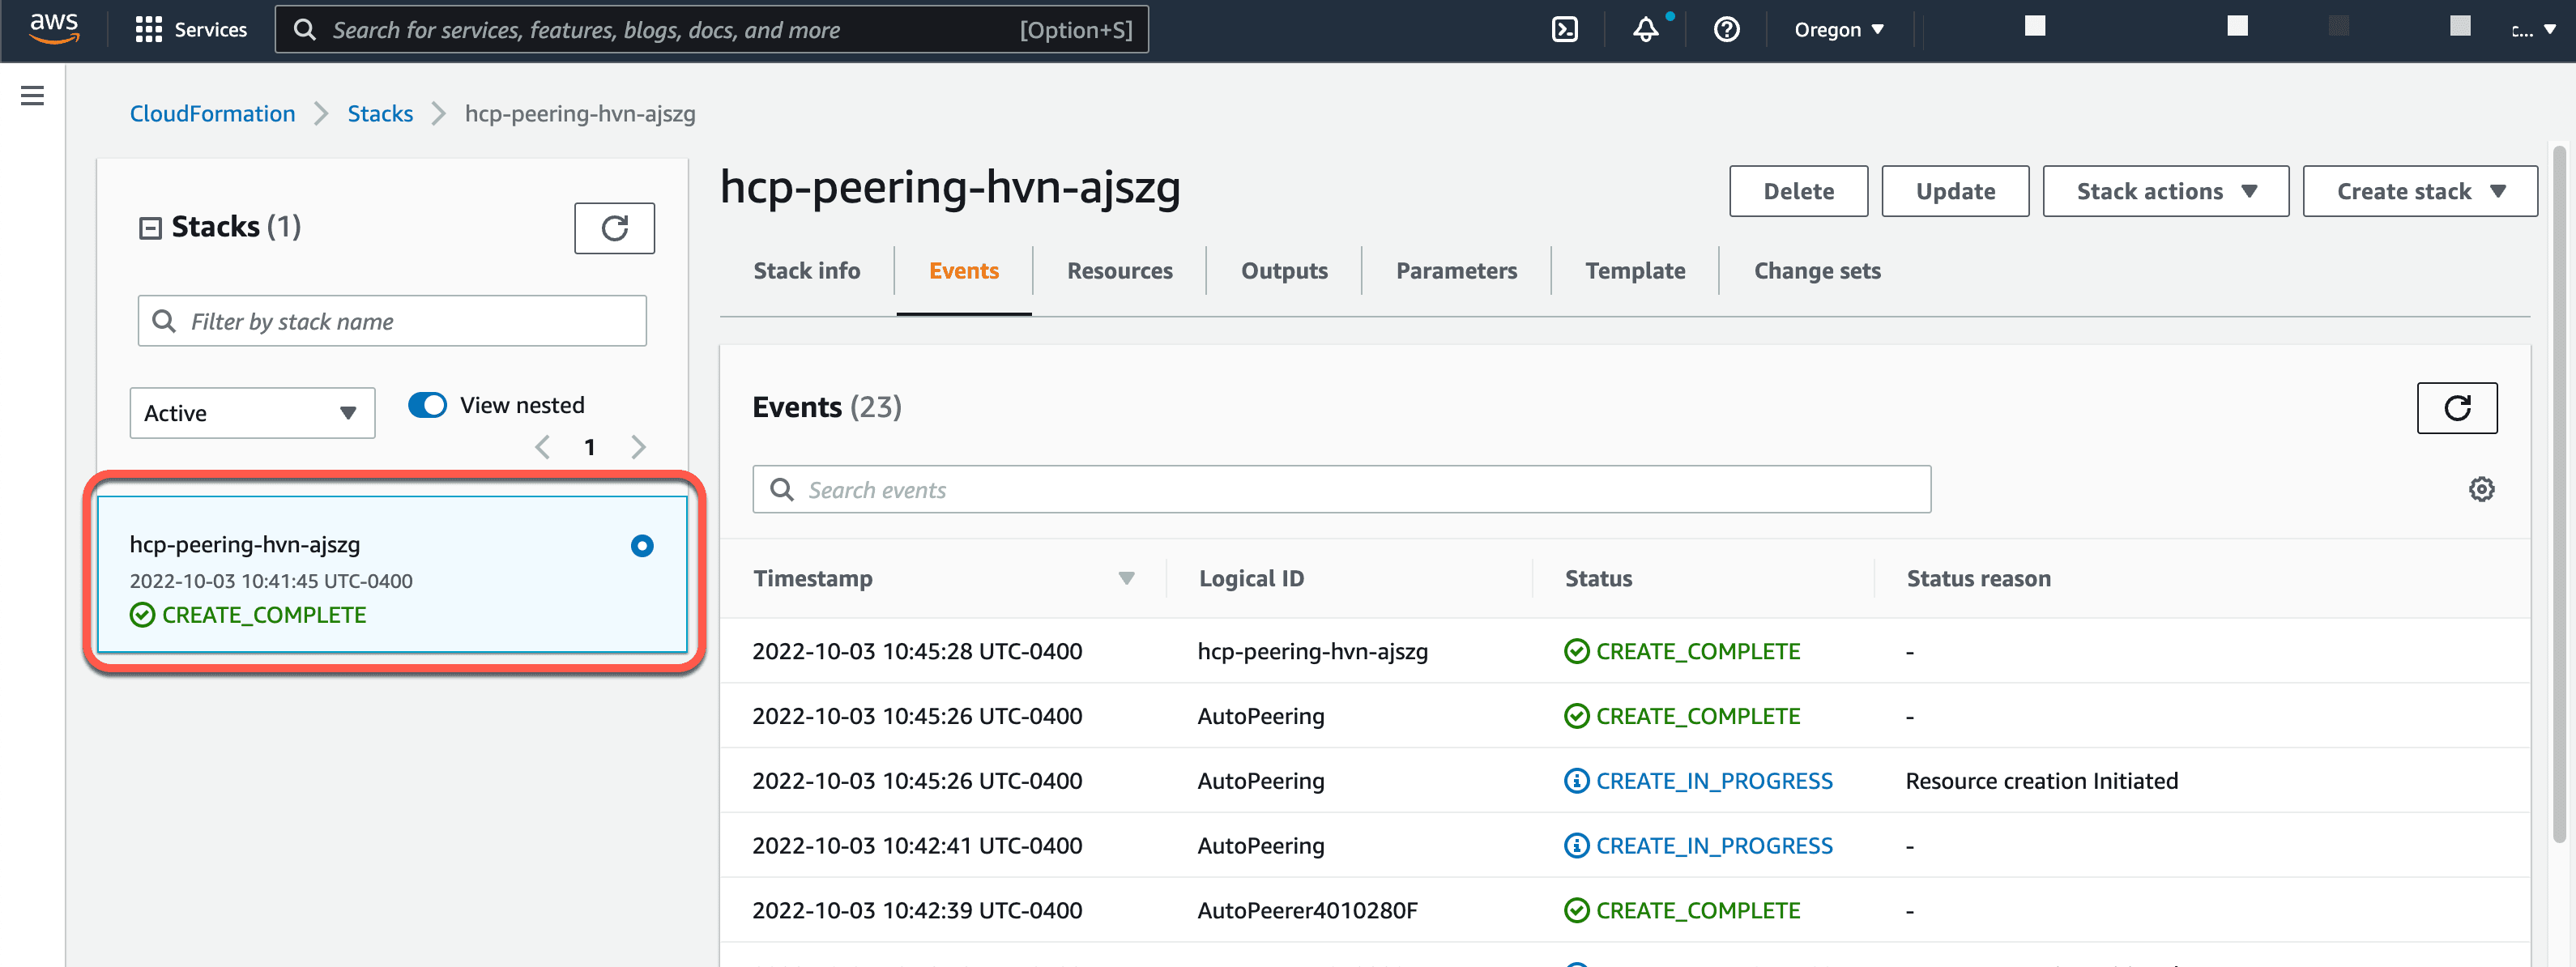Open the Oregon region dropdown

[1838, 30]
